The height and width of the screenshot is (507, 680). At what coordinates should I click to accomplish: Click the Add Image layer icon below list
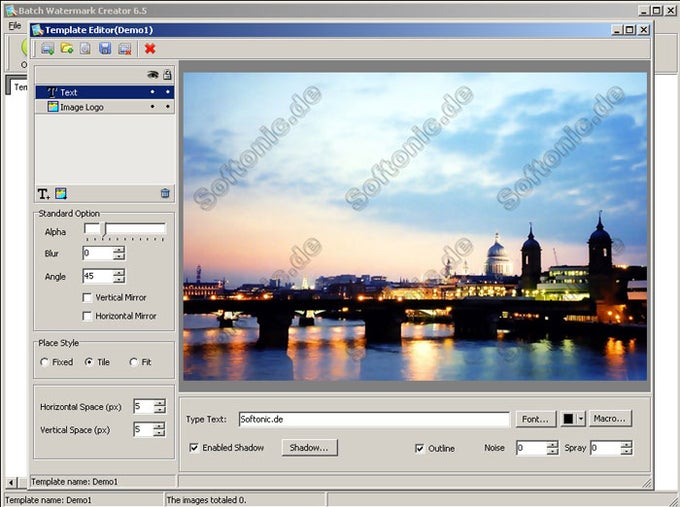pyautogui.click(x=61, y=193)
